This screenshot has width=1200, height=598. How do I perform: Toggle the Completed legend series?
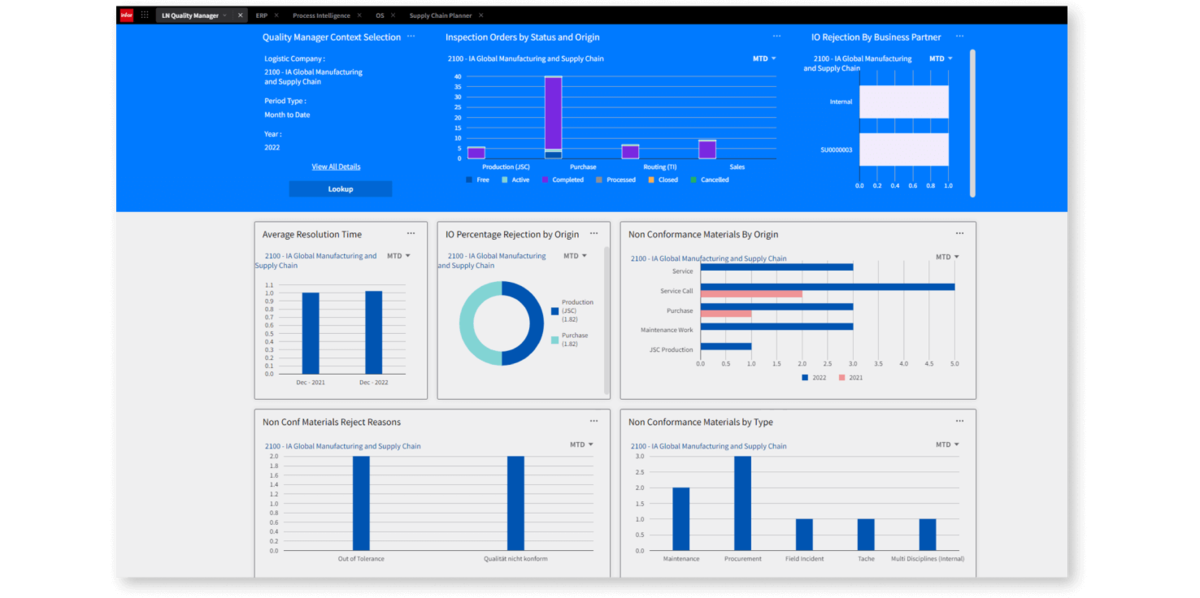coord(563,180)
